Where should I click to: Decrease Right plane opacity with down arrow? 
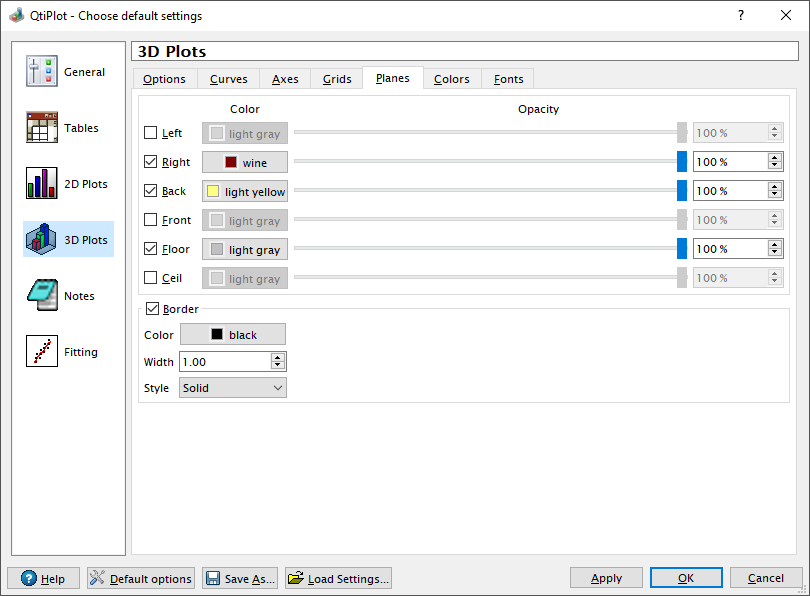774,166
